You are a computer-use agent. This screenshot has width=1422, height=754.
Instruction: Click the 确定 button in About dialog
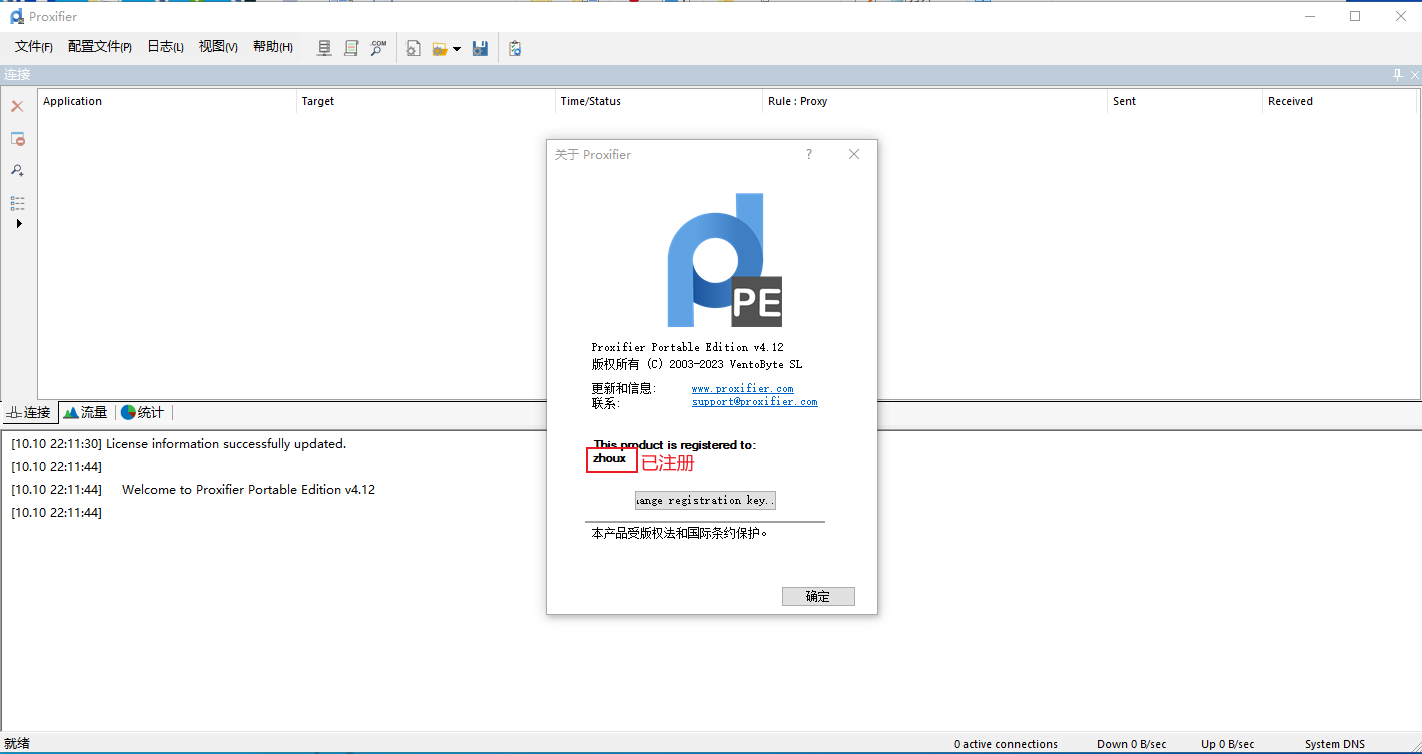point(818,596)
